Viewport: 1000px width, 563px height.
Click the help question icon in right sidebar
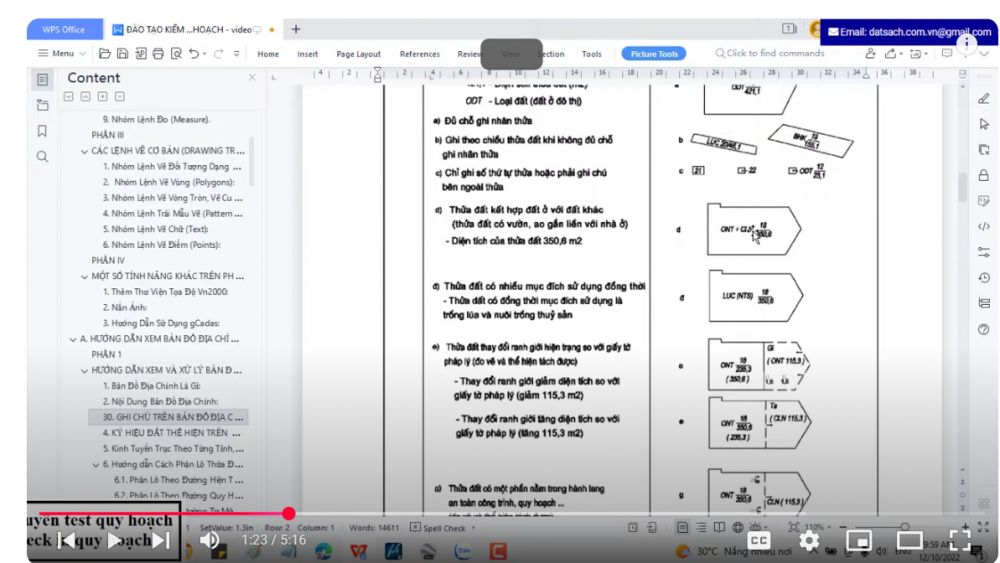pyautogui.click(x=984, y=329)
